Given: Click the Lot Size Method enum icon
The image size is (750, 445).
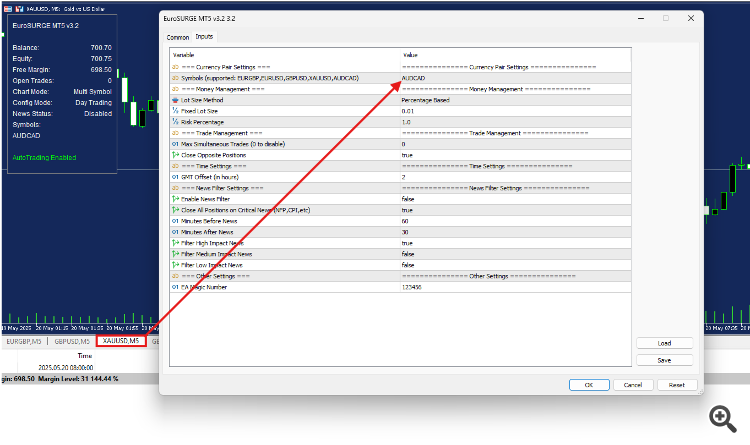Looking at the screenshot, I should click(x=175, y=100).
